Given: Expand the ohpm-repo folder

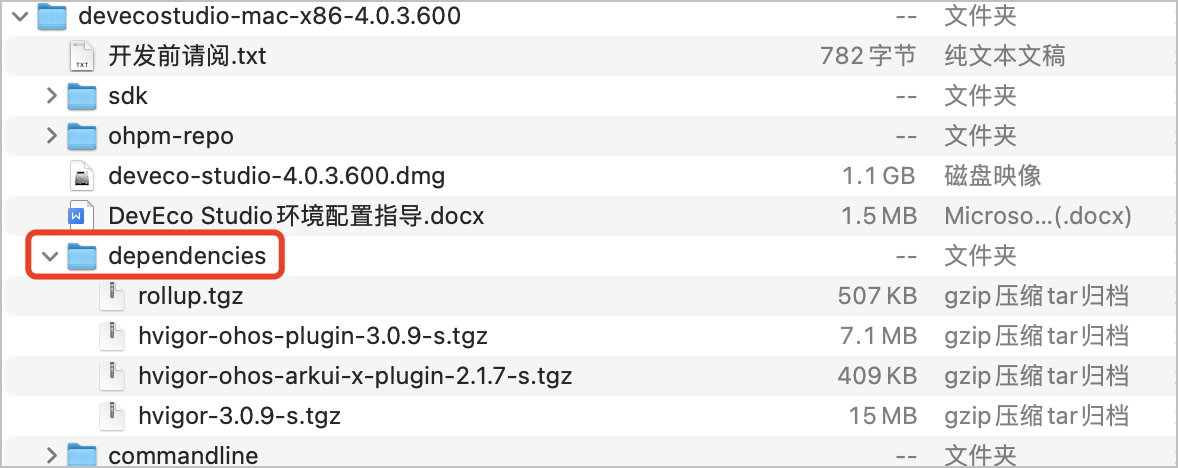Looking at the screenshot, I should pyautogui.click(x=52, y=136).
